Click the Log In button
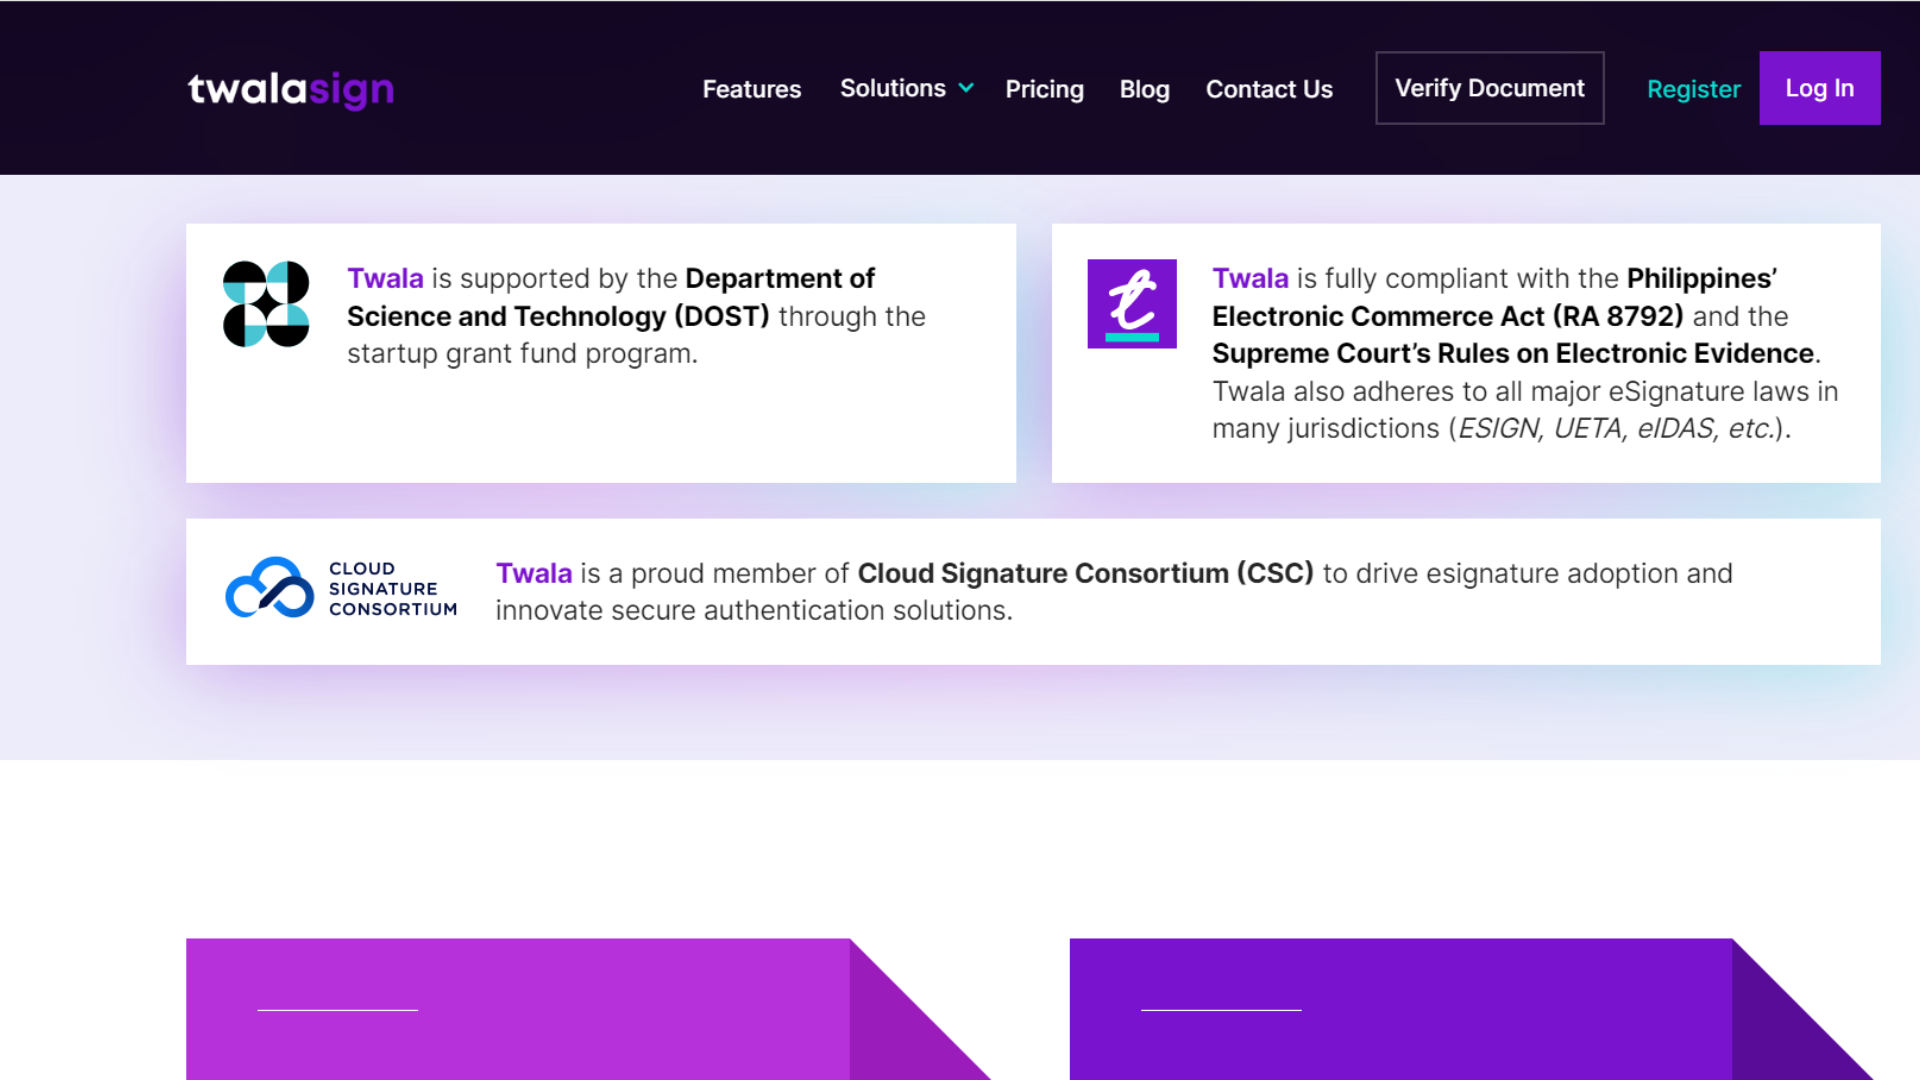The image size is (1920, 1080). [x=1819, y=88]
